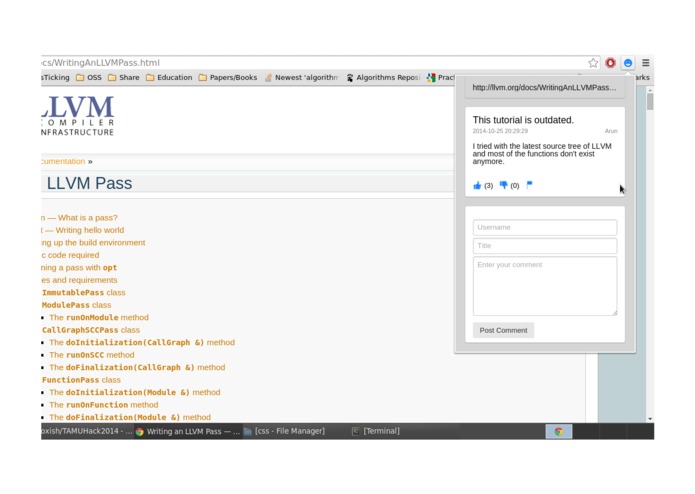Click the Chrome icon in the taskbar tray
This screenshot has width=695, height=494.
tap(558, 431)
